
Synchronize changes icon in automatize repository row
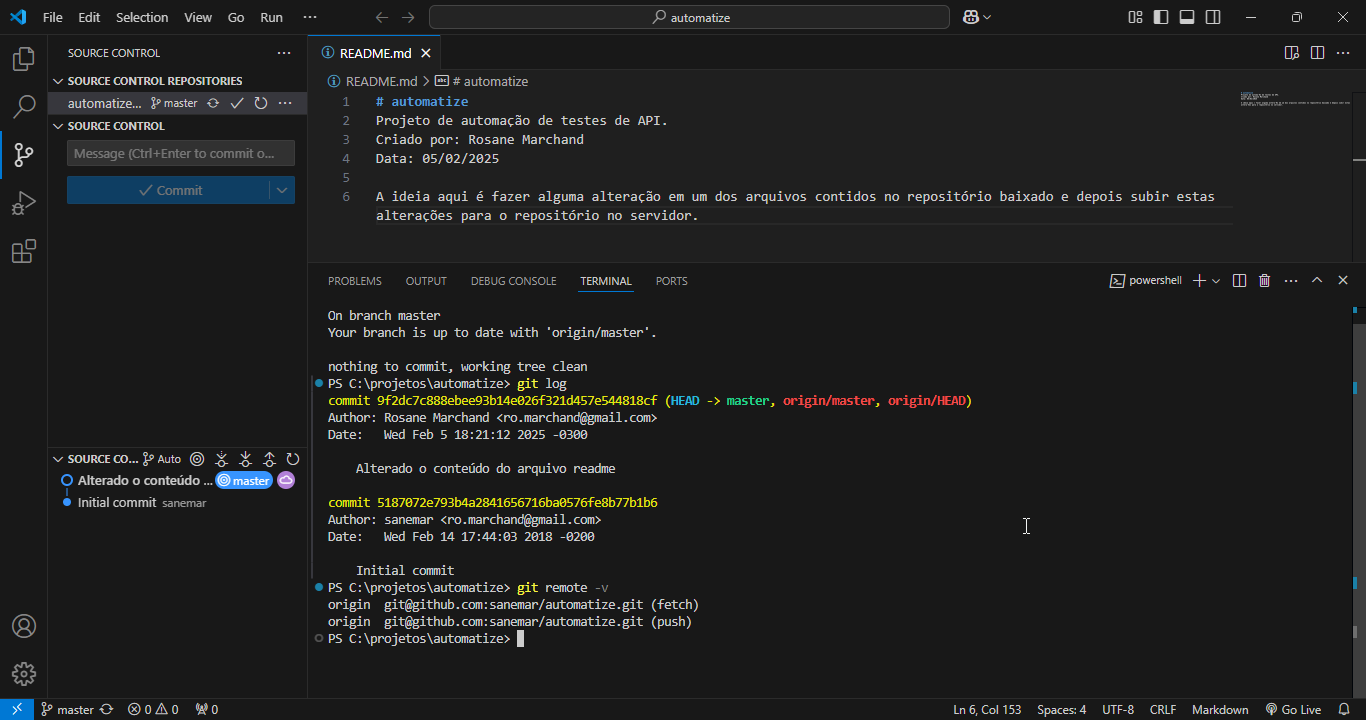pos(213,103)
